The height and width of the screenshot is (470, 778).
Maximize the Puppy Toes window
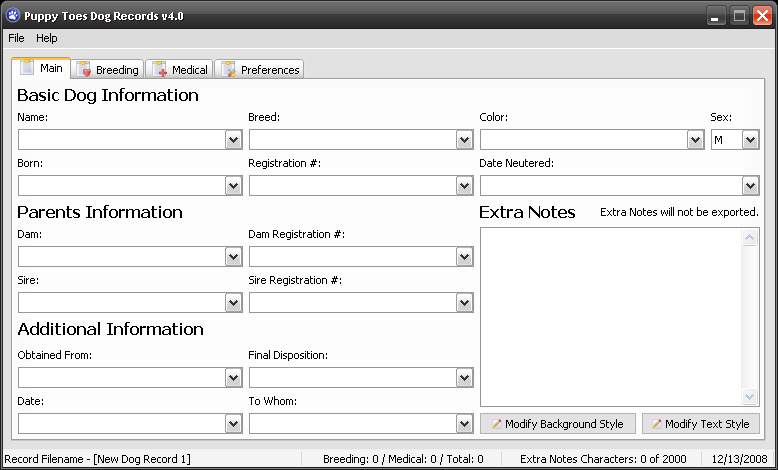coord(739,16)
